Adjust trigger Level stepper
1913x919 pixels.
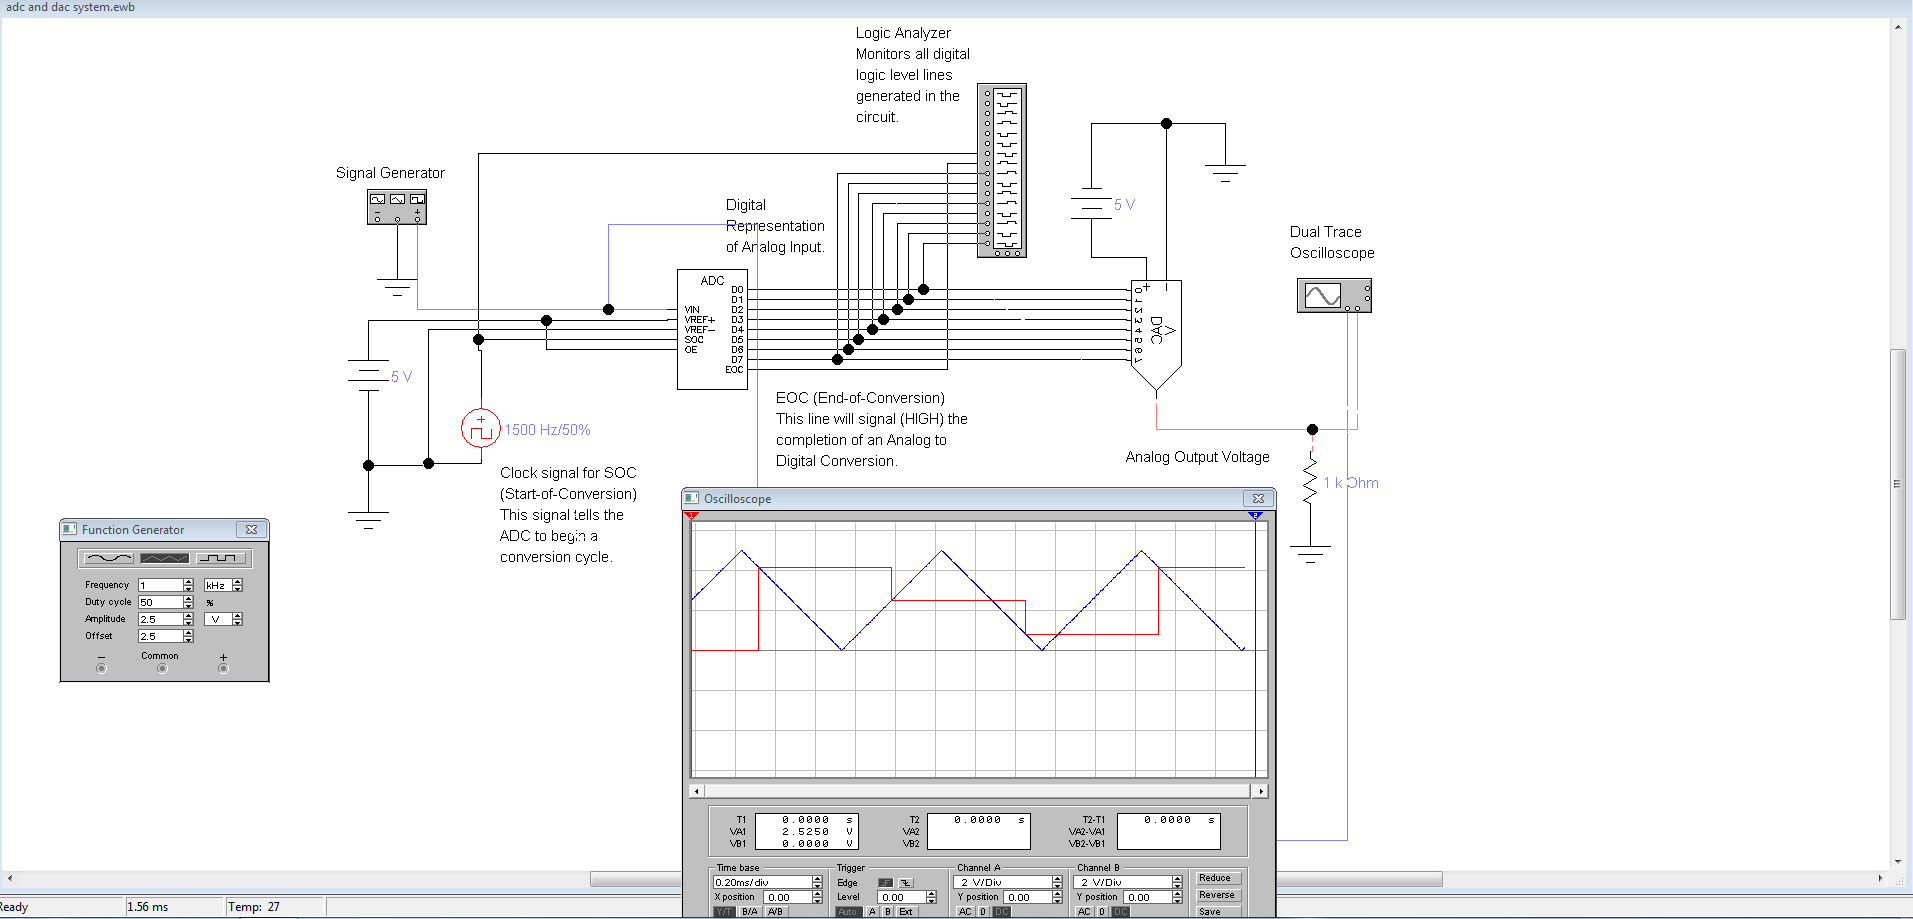point(931,897)
